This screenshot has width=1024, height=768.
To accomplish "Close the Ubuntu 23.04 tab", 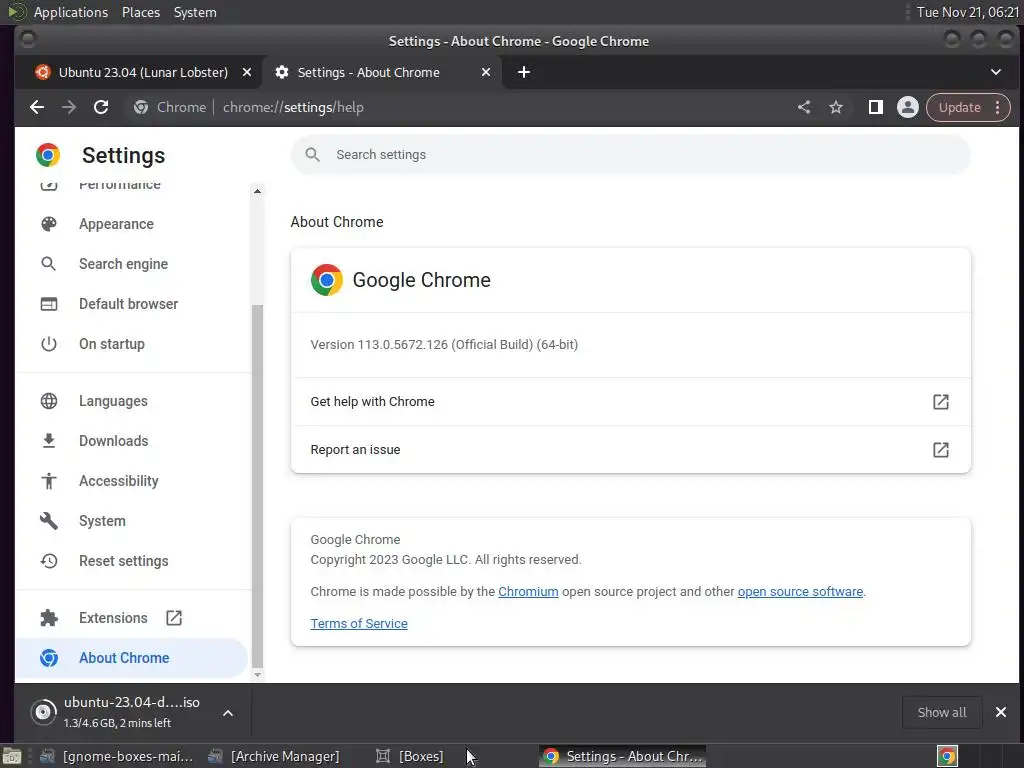I will point(247,72).
